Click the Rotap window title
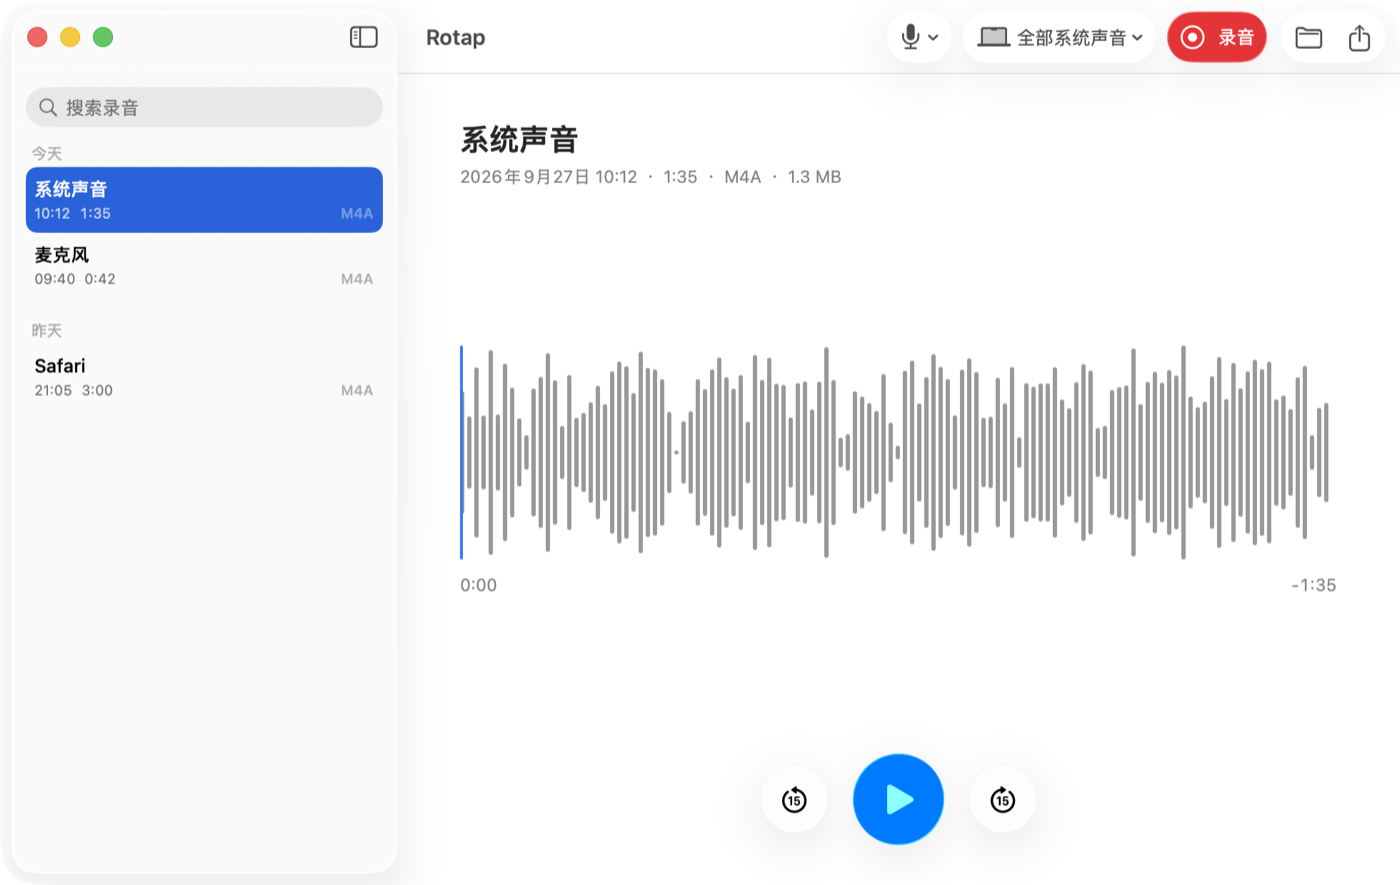 pyautogui.click(x=455, y=37)
